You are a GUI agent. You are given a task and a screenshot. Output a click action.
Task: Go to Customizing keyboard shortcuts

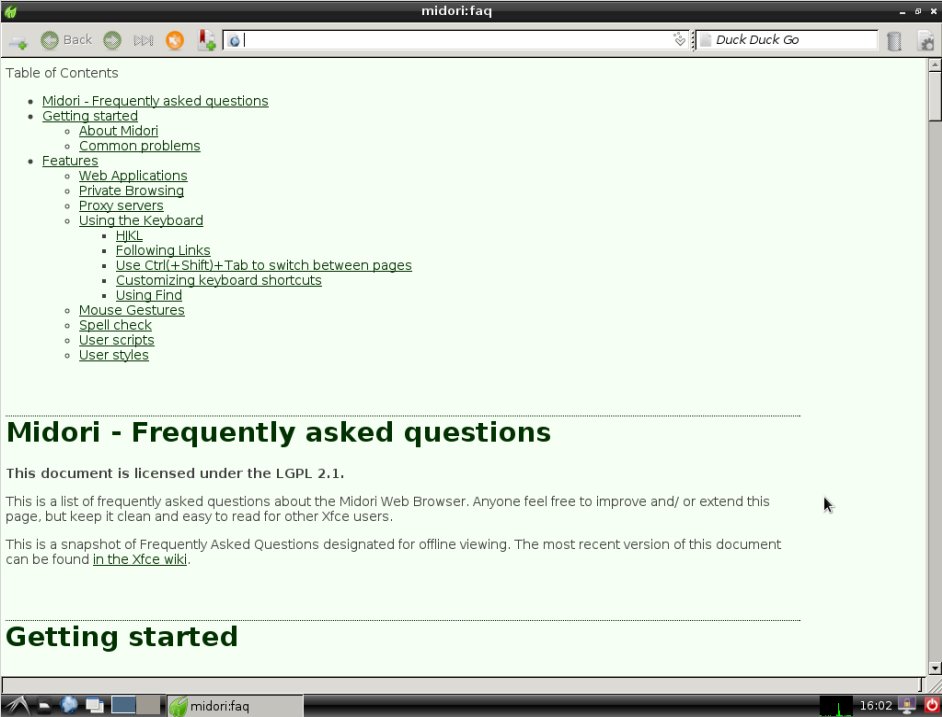click(219, 281)
